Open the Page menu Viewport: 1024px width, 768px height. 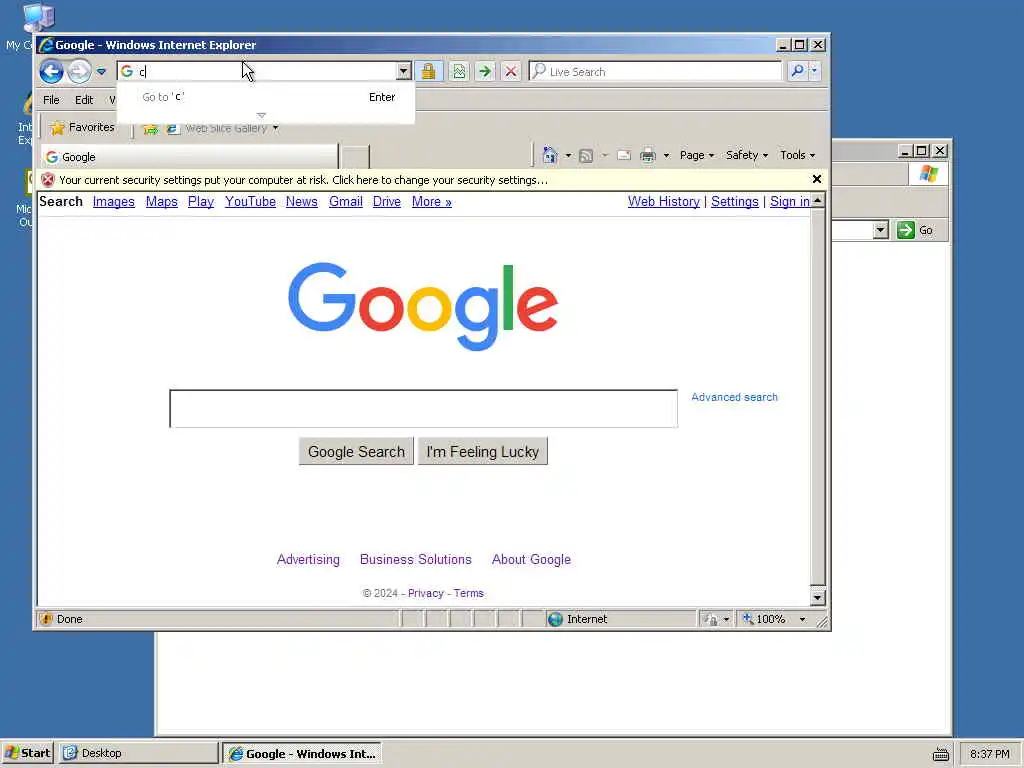(697, 155)
